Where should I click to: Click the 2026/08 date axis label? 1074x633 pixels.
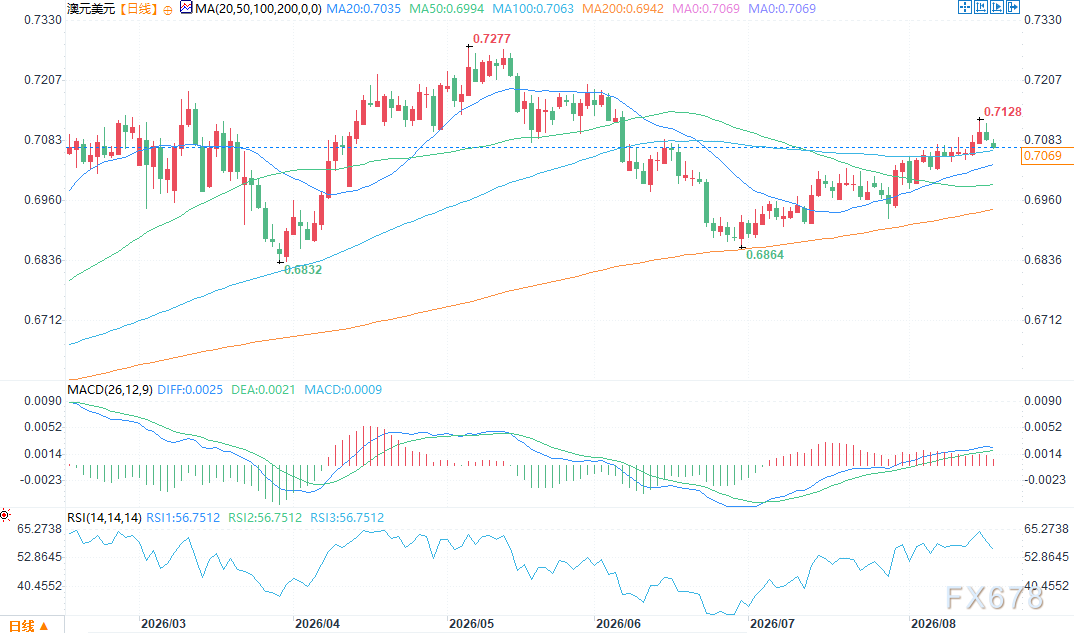(933, 624)
